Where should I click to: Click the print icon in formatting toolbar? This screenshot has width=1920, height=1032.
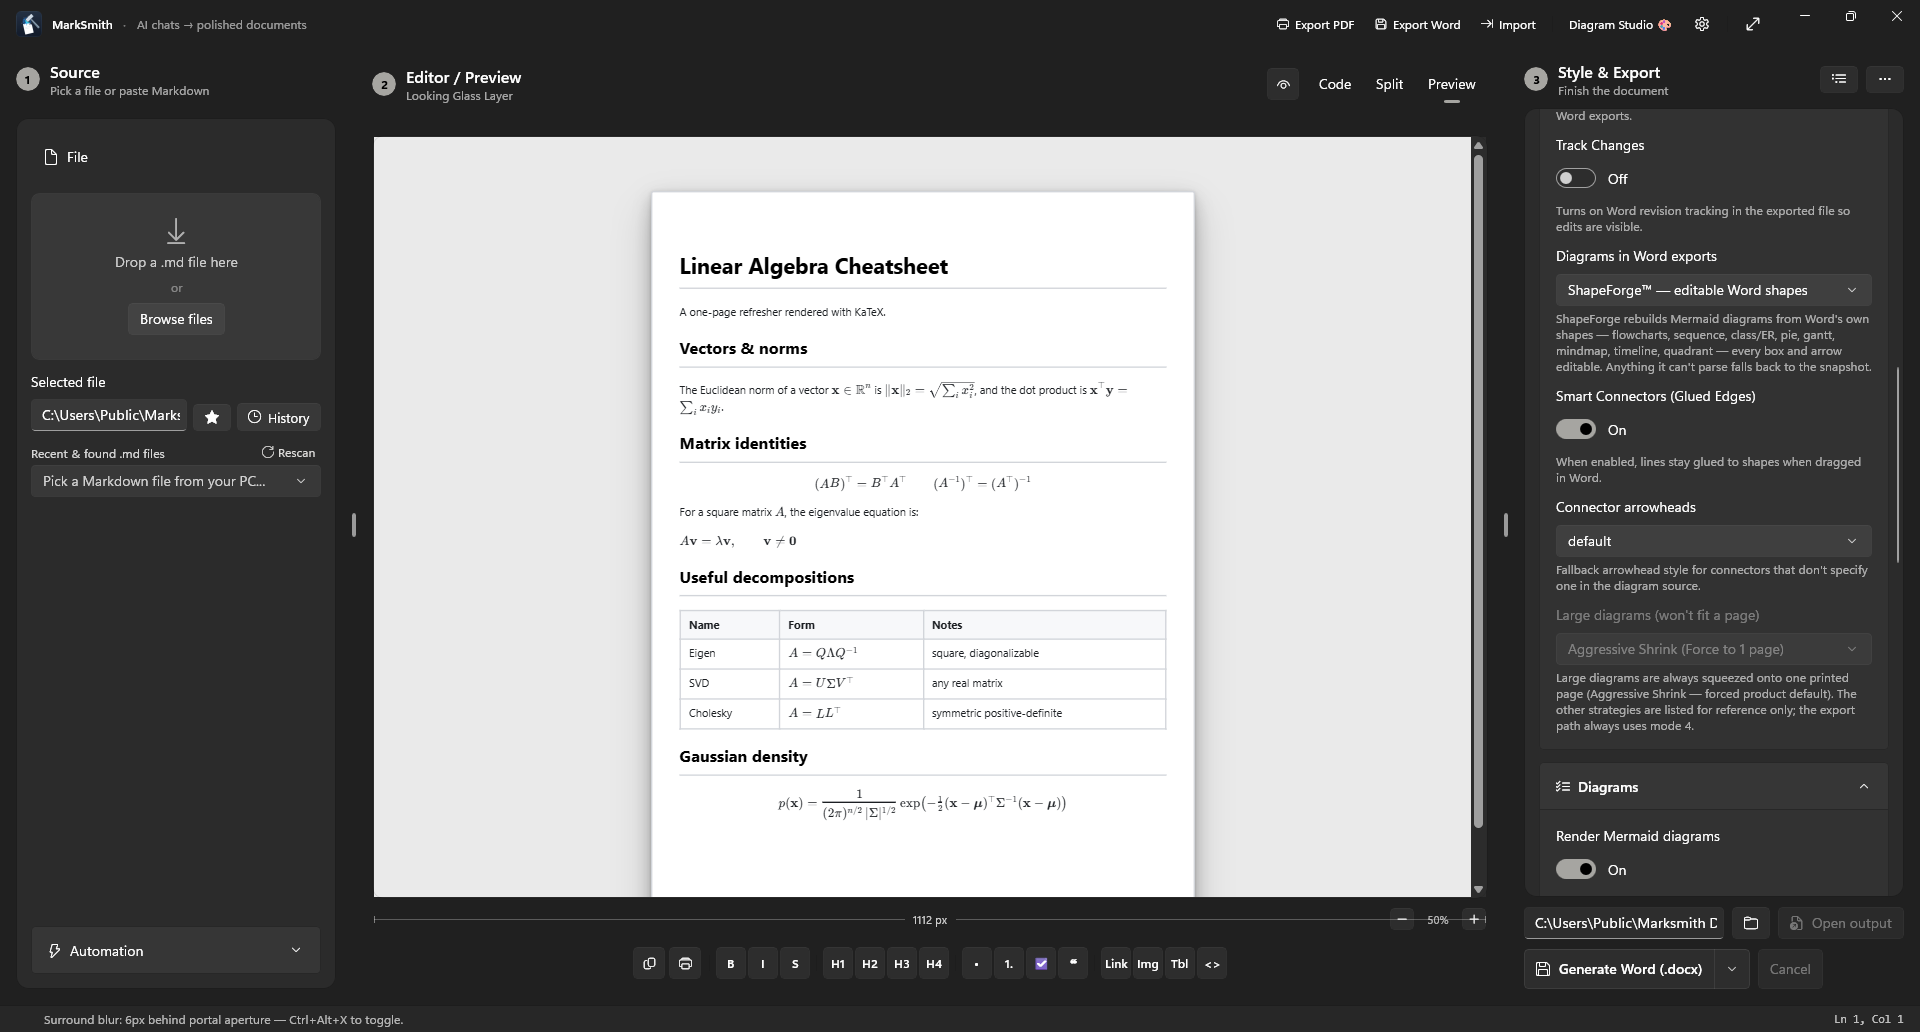685,964
